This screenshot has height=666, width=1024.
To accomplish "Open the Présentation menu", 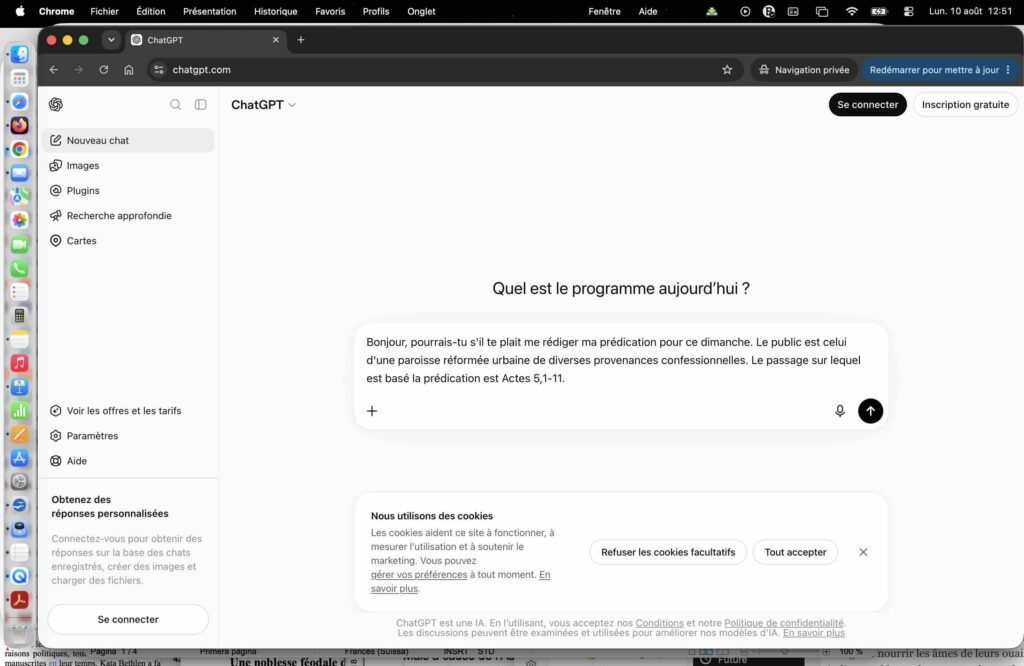I will tap(210, 11).
